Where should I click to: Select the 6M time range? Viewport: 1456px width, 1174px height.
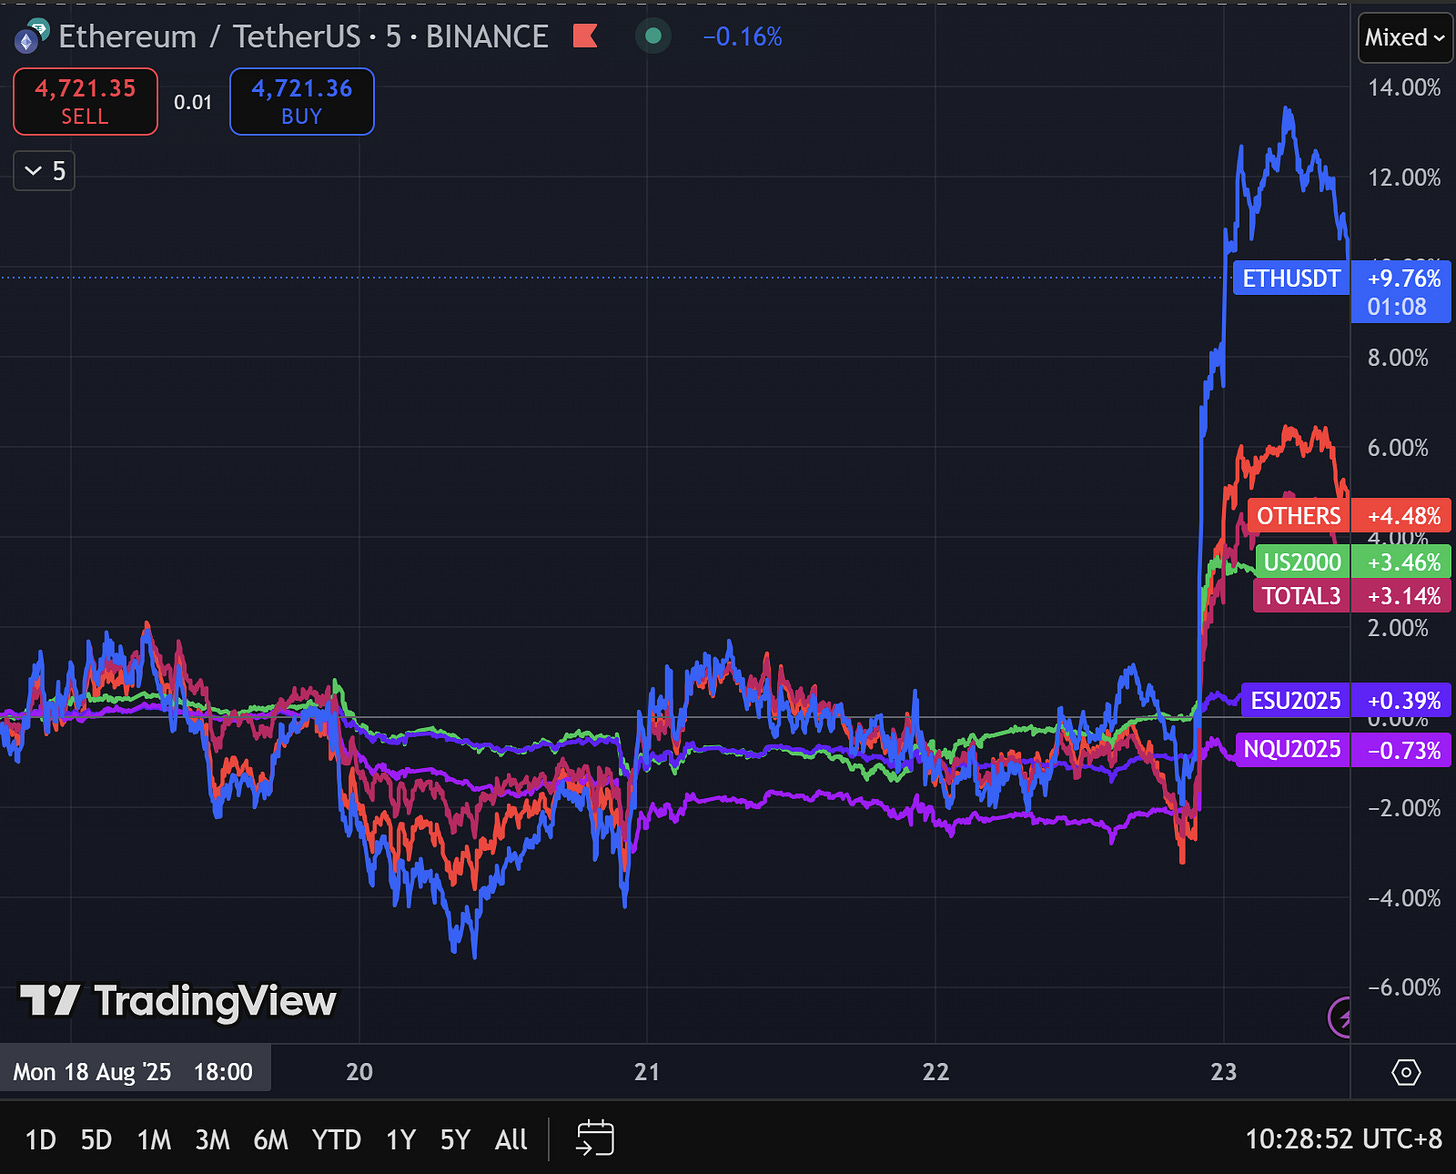[271, 1139]
